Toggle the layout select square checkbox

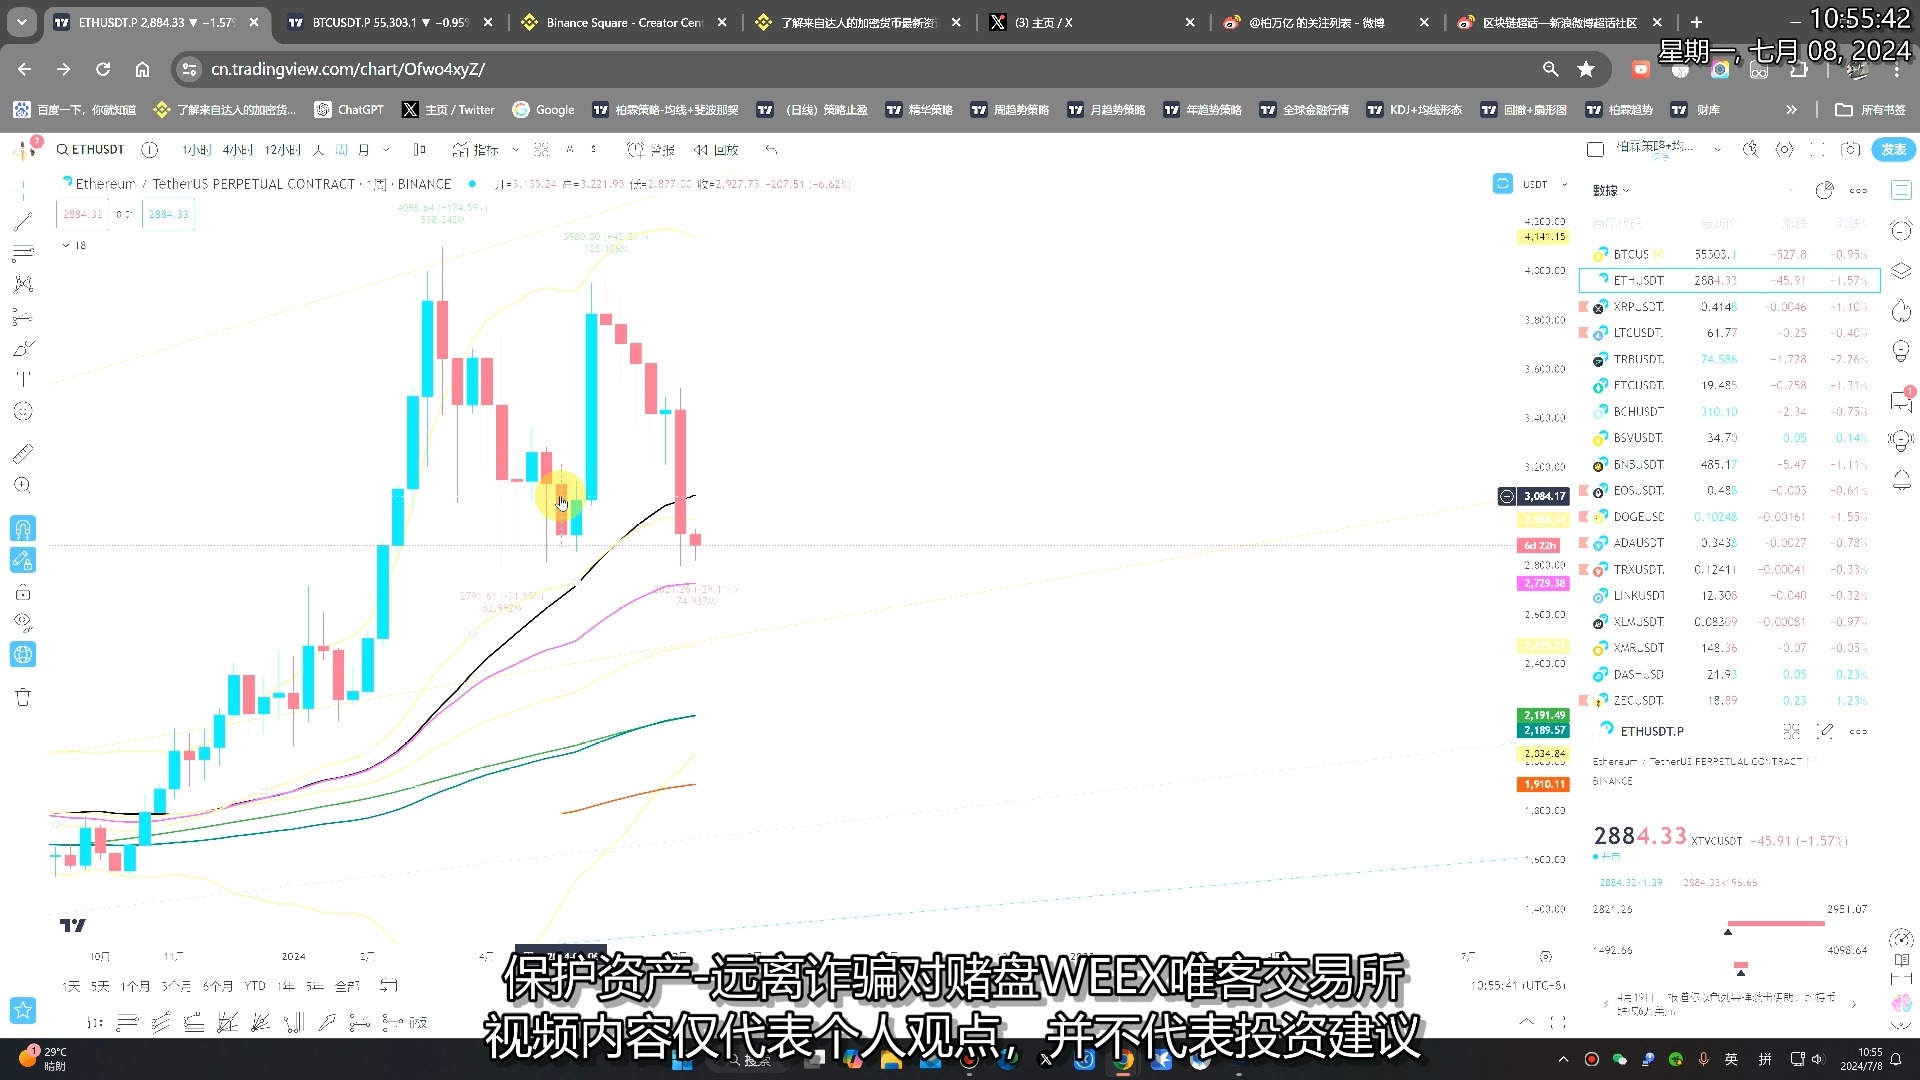[x=1595, y=150]
